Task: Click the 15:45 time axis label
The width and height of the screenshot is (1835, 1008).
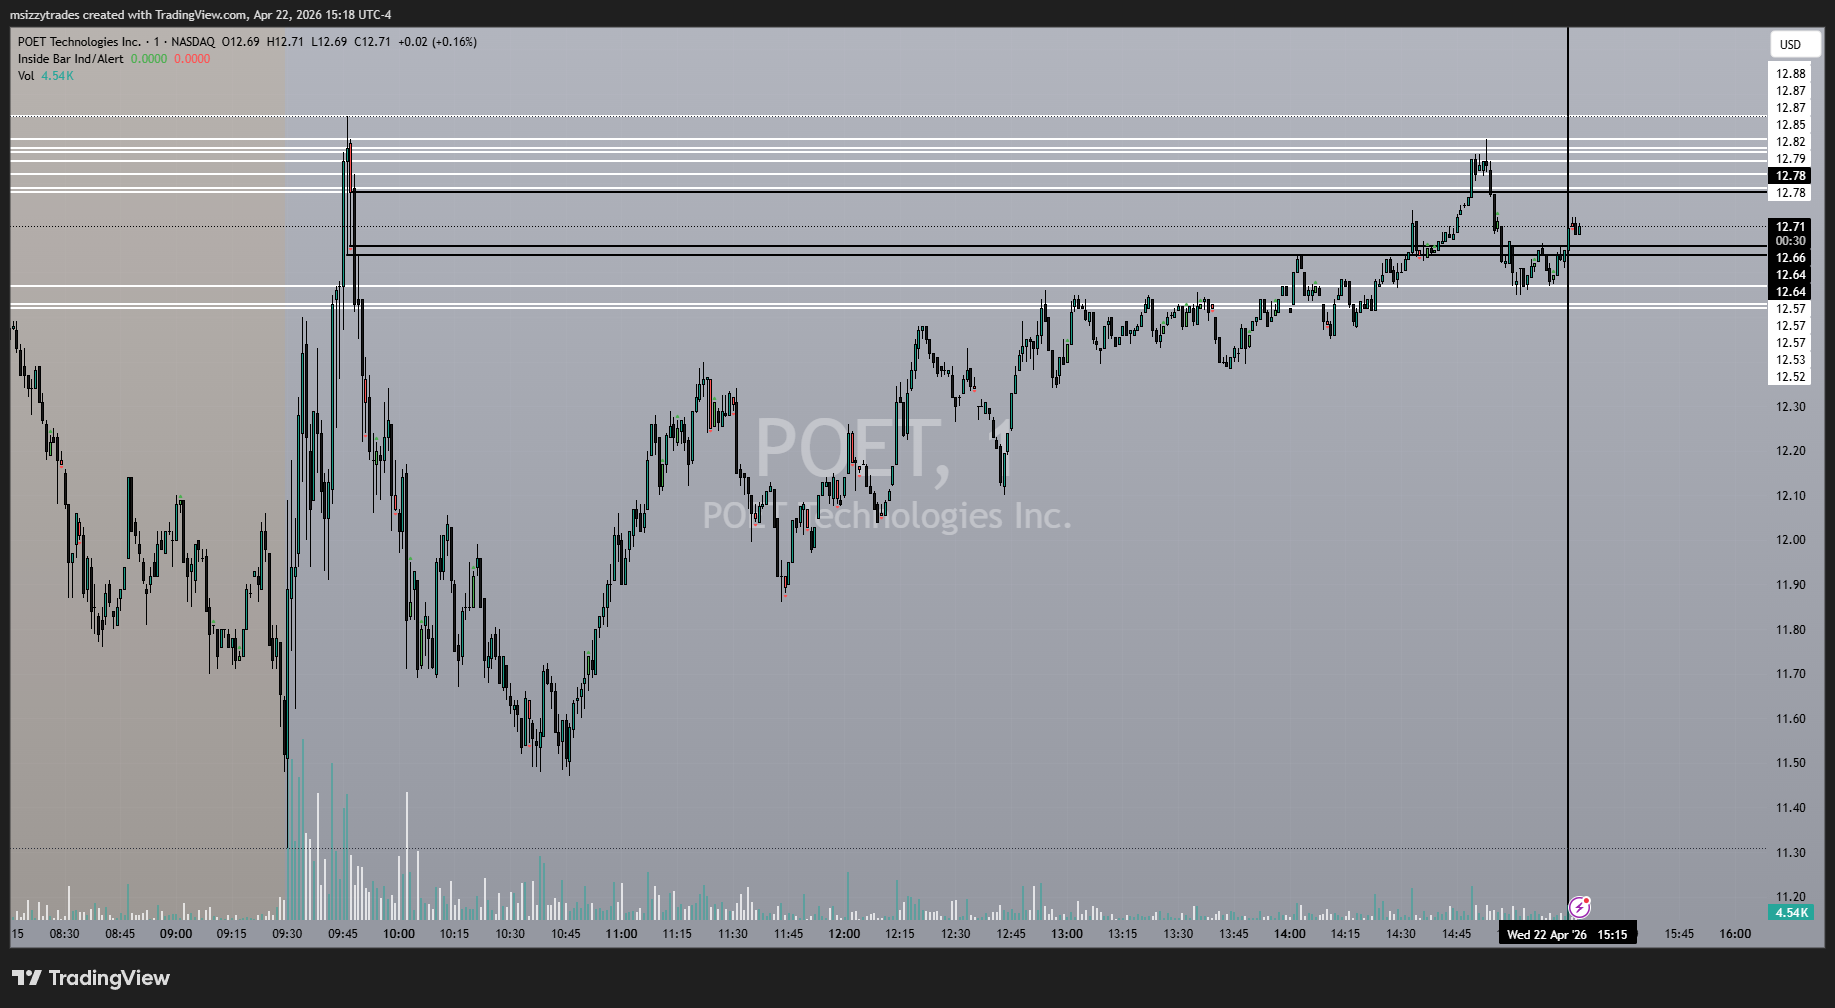Action: (1679, 934)
